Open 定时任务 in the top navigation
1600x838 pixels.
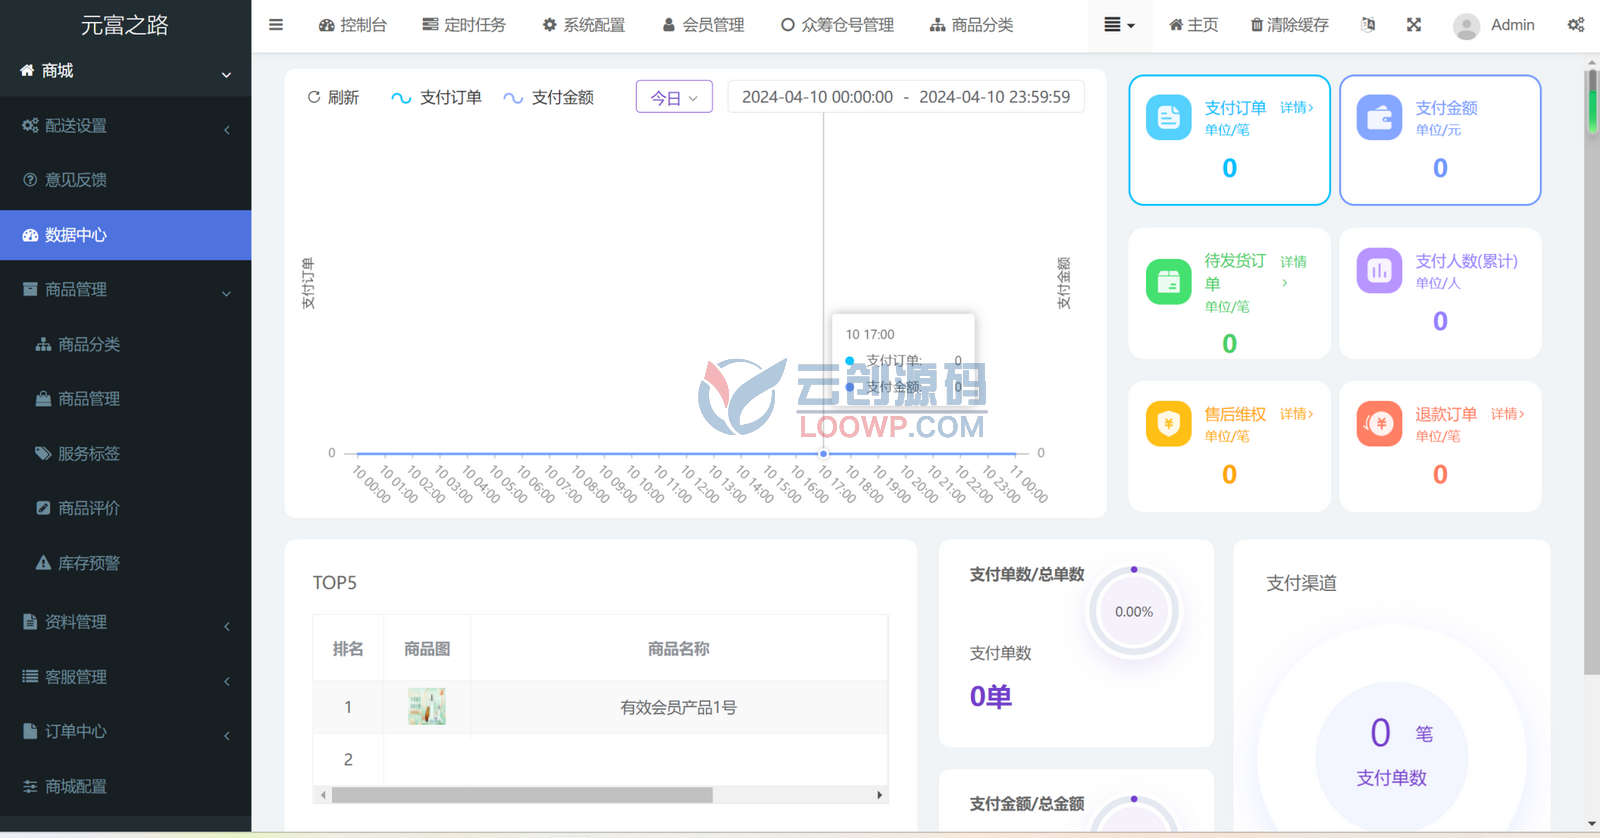point(464,25)
